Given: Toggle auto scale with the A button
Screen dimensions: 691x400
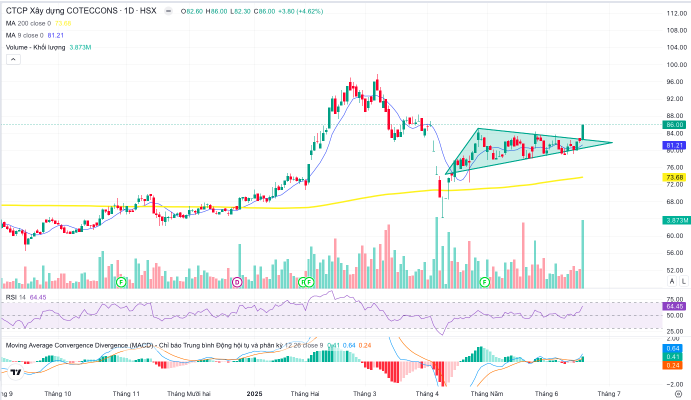Looking at the screenshot, I should (x=672, y=281).
